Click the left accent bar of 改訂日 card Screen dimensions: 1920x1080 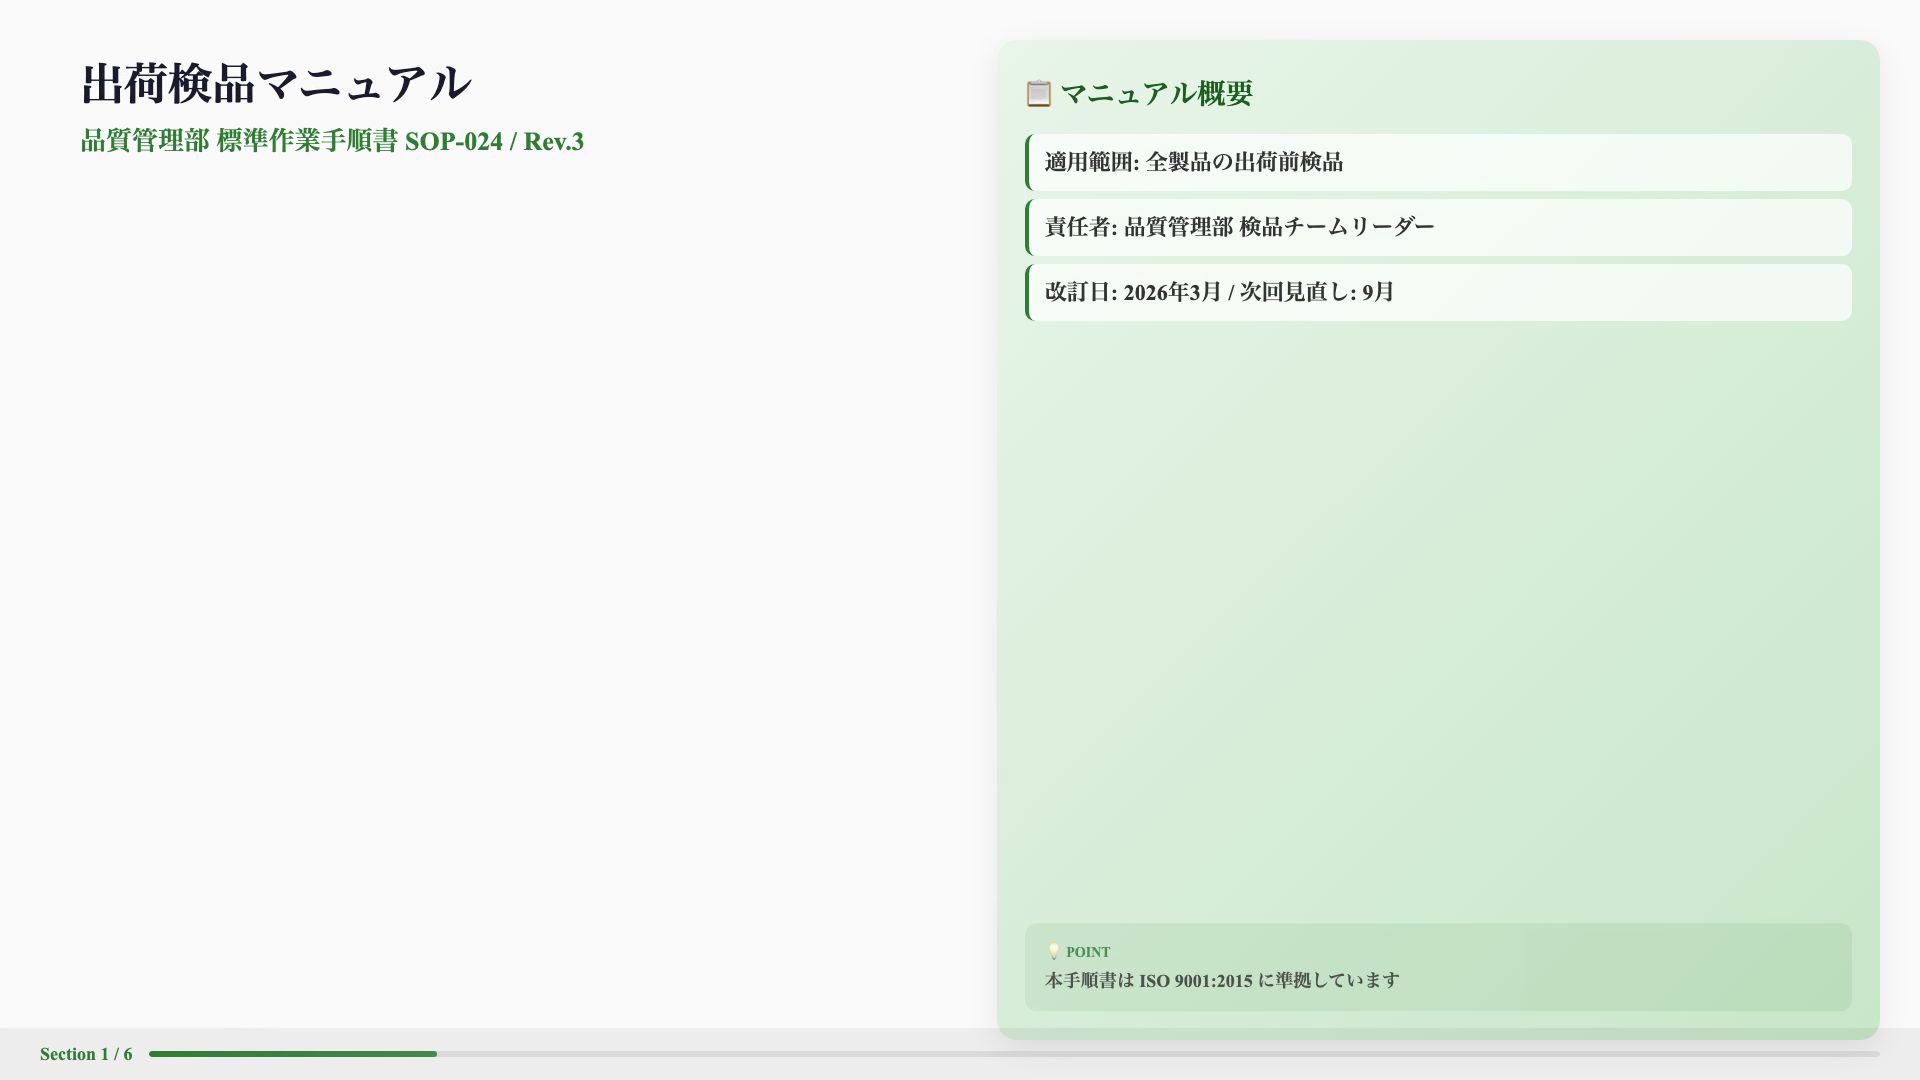point(1029,292)
